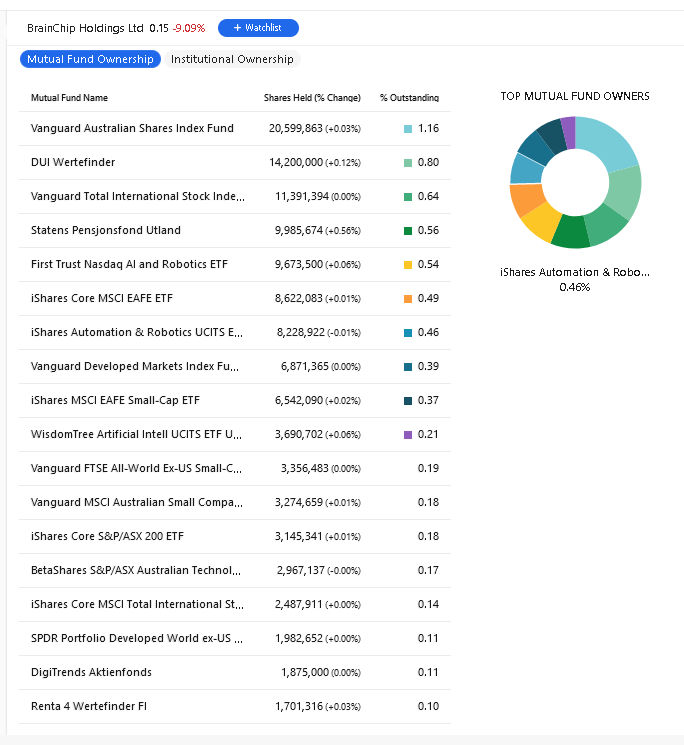Switch to Institutional Ownership tab

pyautogui.click(x=232, y=59)
